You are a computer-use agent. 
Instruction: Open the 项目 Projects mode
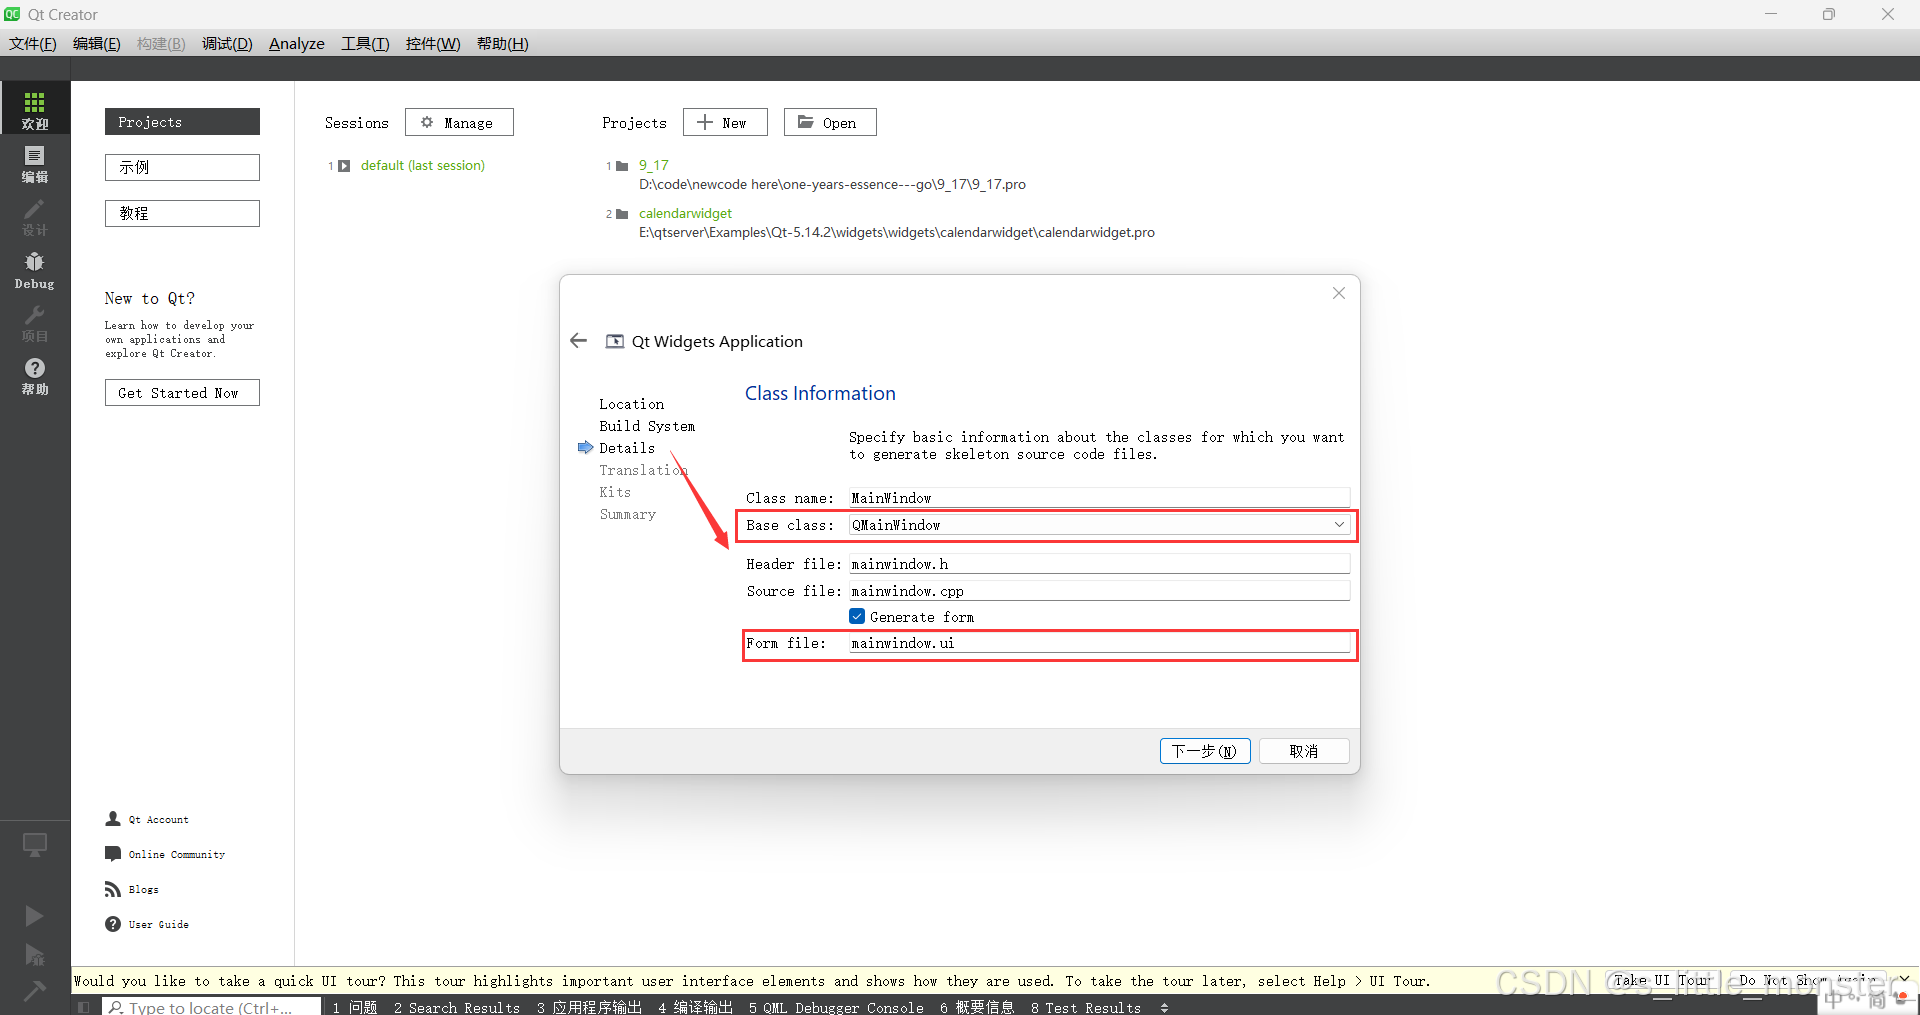click(35, 324)
